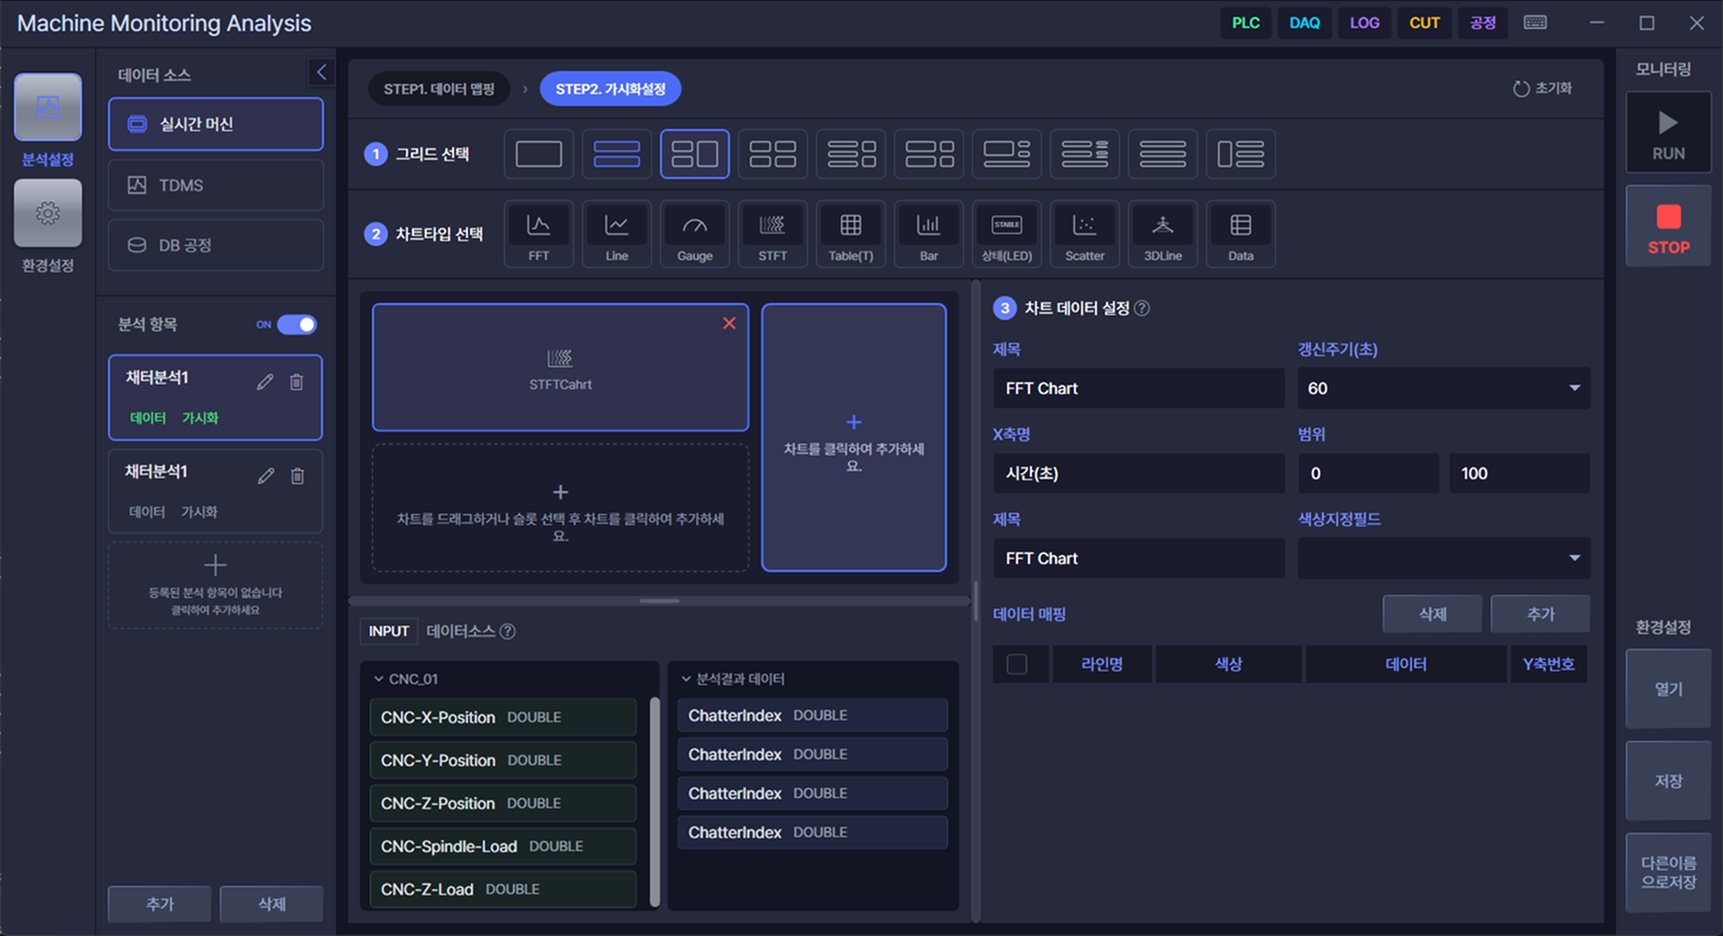Edit the second 채터분석1 with pencil icon

point(265,476)
